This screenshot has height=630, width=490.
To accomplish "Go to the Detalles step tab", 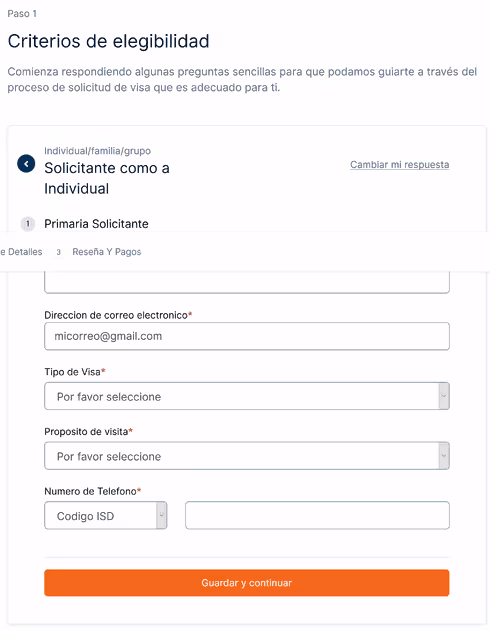I will click(x=21, y=252).
